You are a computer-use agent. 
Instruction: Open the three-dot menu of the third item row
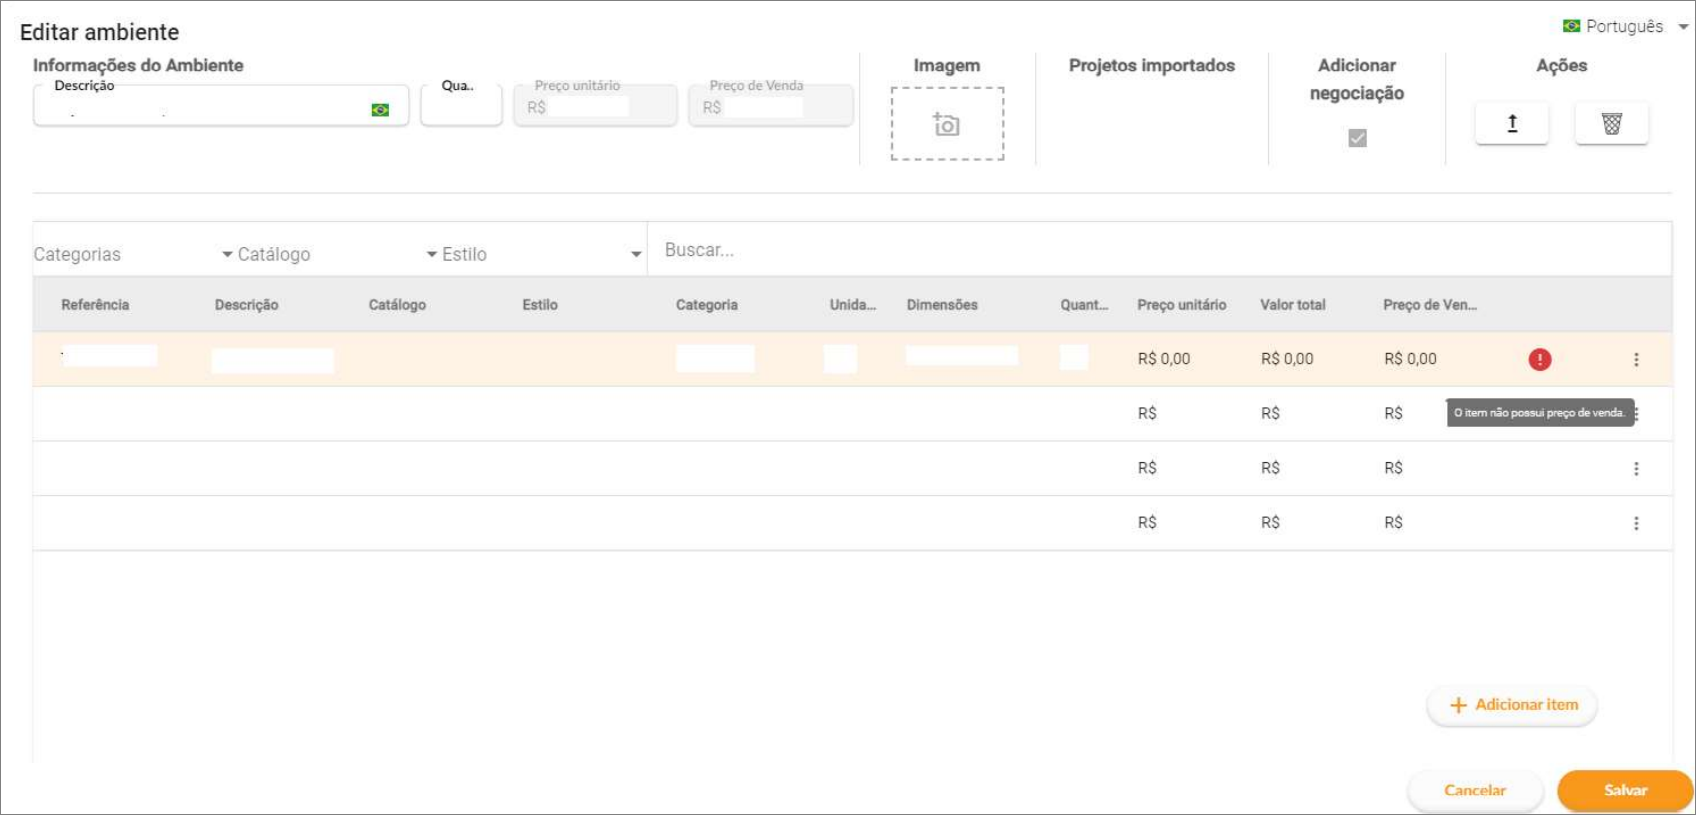click(x=1636, y=468)
